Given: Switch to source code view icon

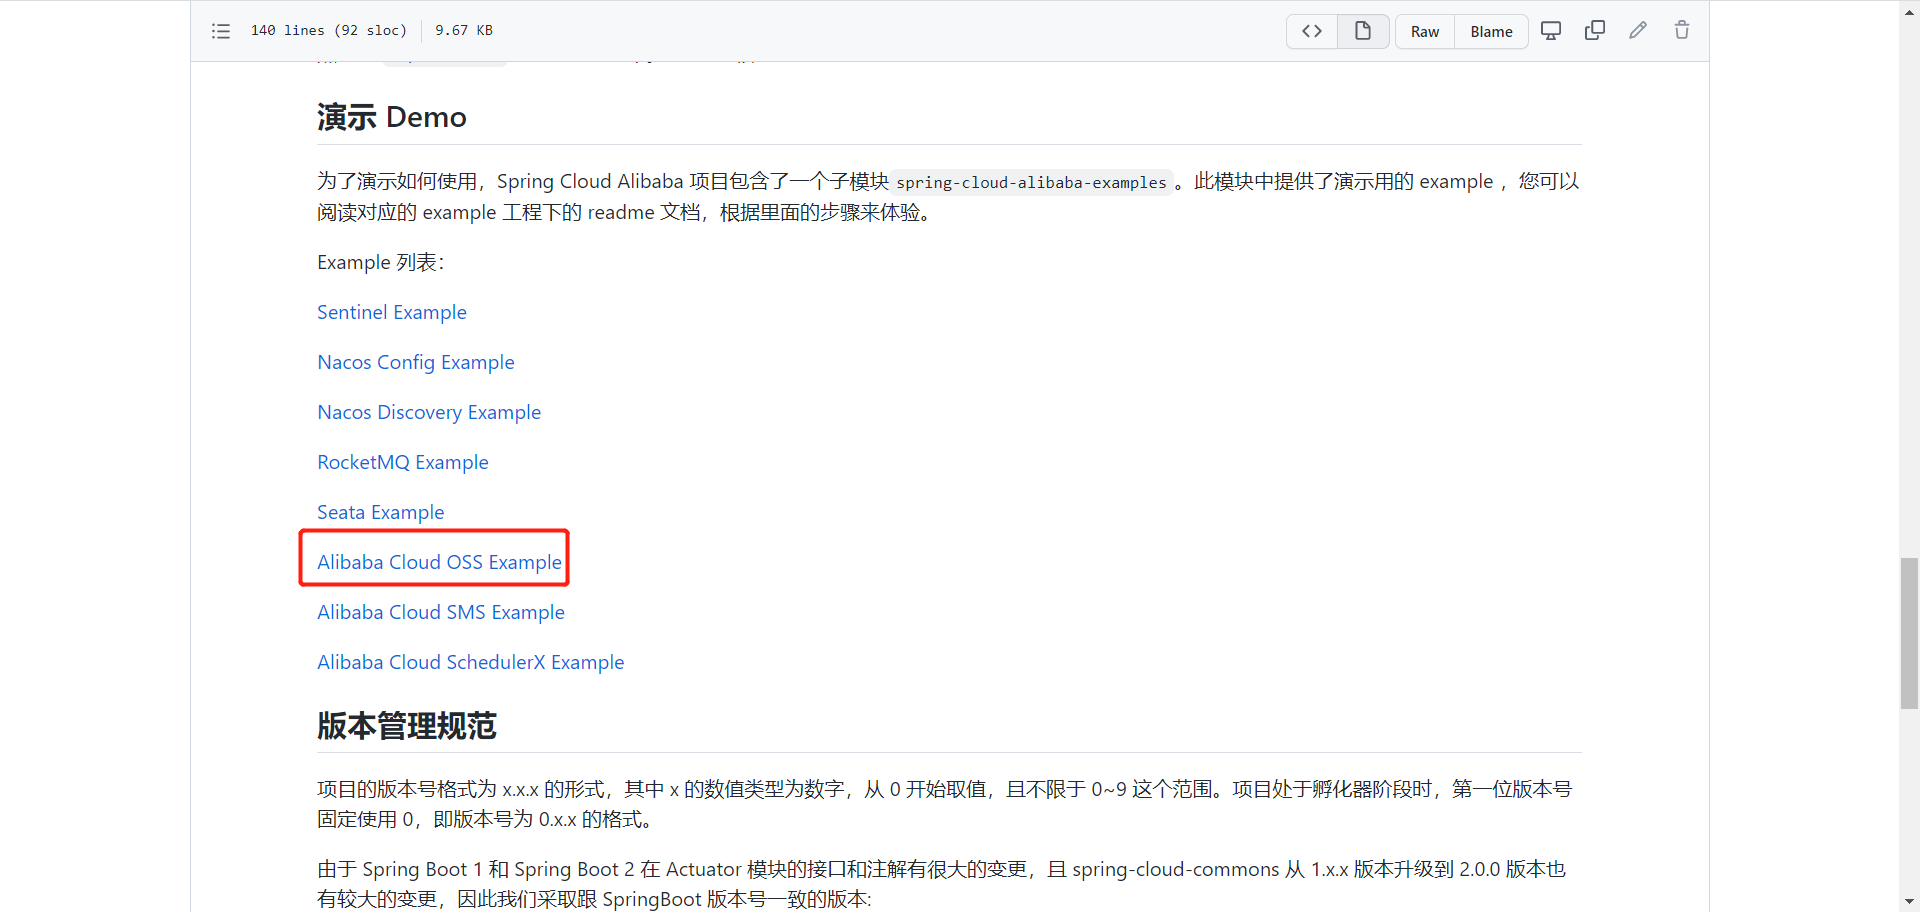Looking at the screenshot, I should [1312, 31].
